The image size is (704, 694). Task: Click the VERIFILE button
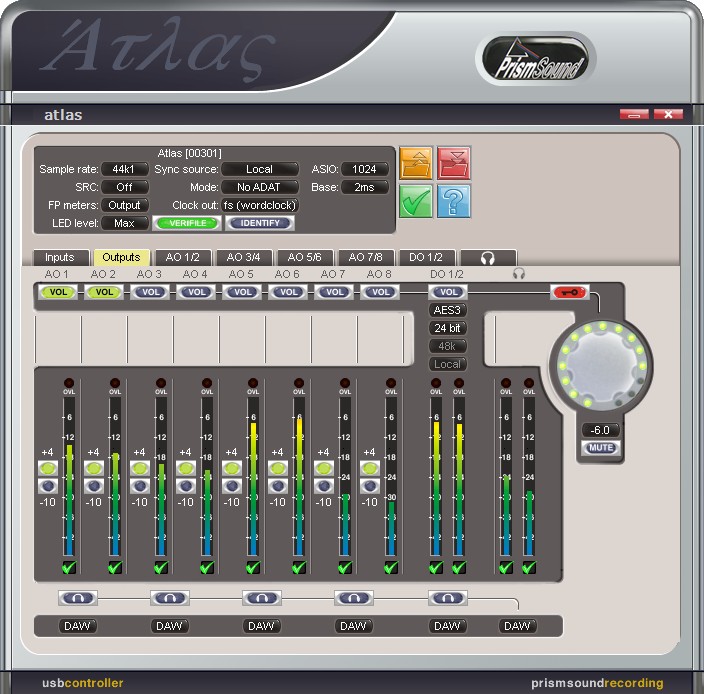pyautogui.click(x=187, y=223)
